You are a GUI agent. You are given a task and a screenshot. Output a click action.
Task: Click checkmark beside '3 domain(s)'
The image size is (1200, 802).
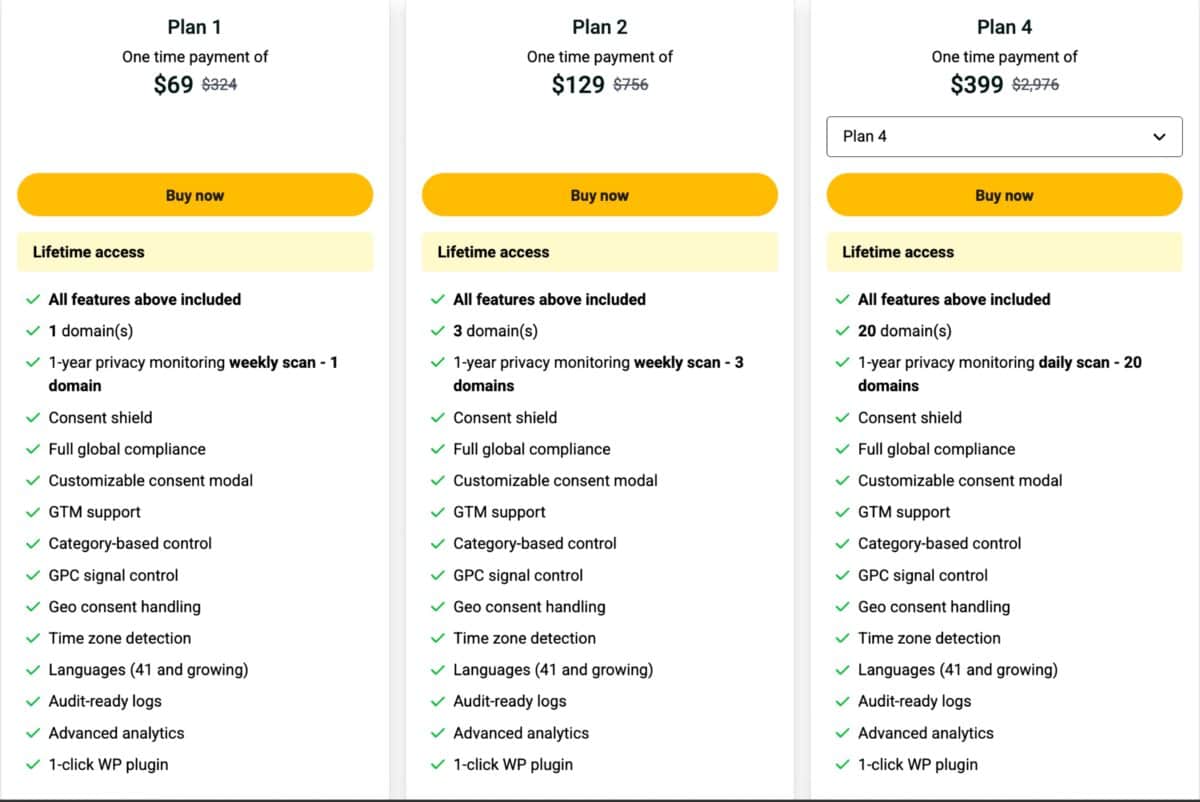click(438, 331)
